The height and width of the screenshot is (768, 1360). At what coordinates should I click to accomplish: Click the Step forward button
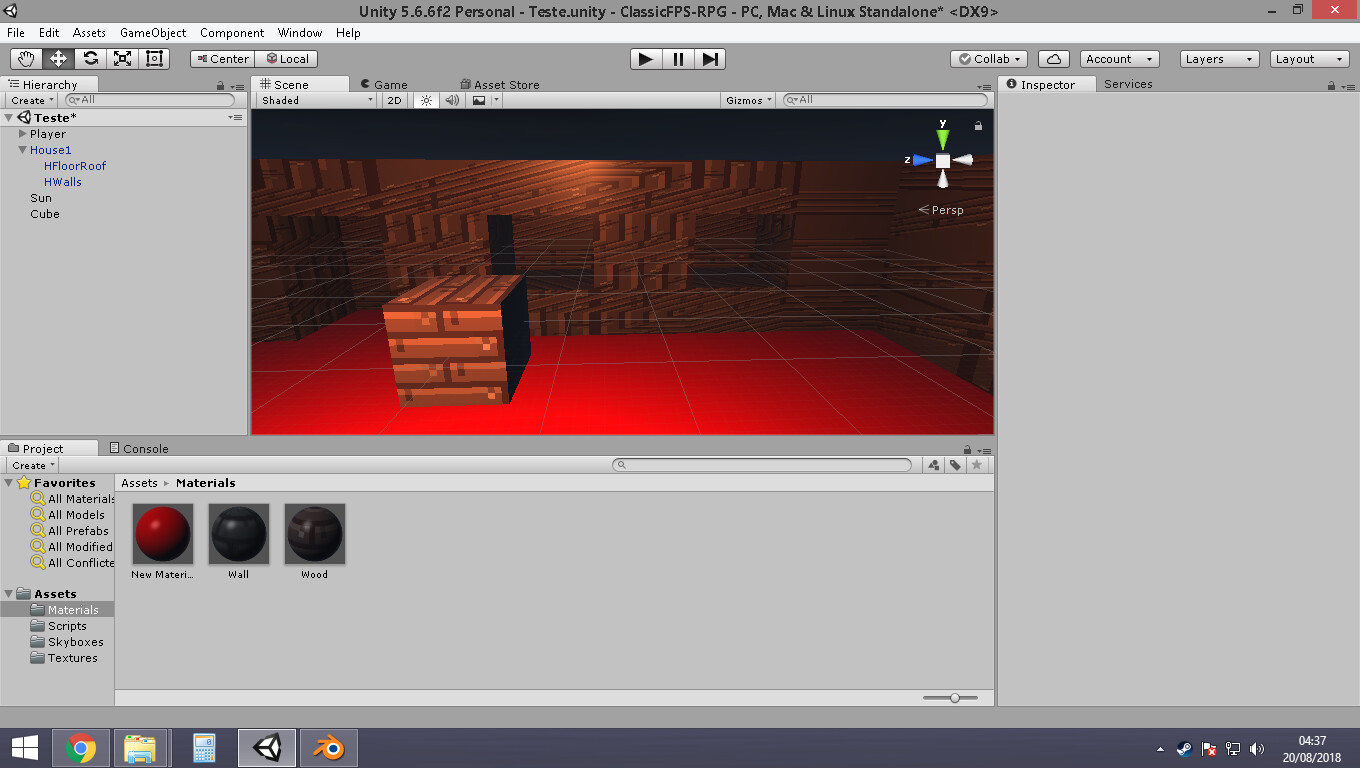point(710,59)
